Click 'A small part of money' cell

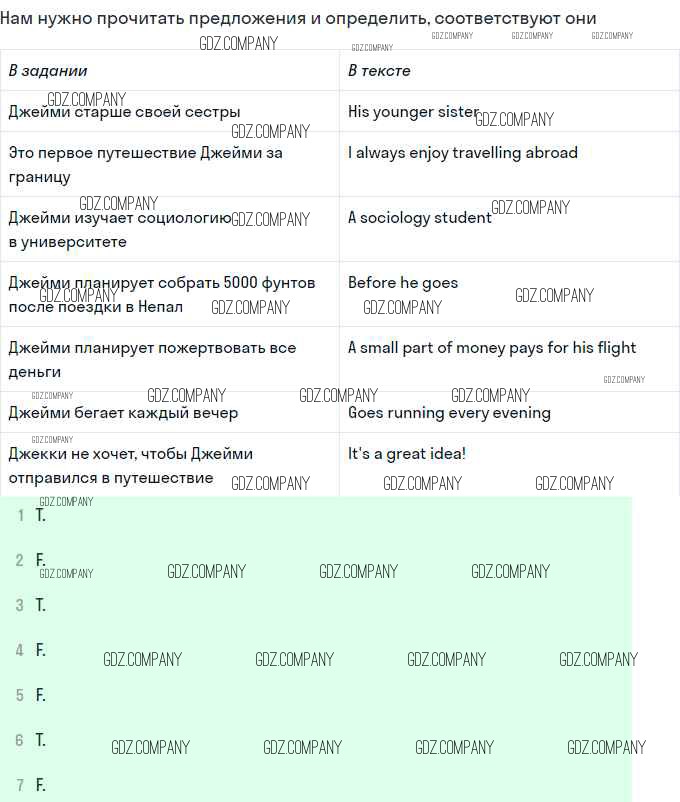[491, 348]
